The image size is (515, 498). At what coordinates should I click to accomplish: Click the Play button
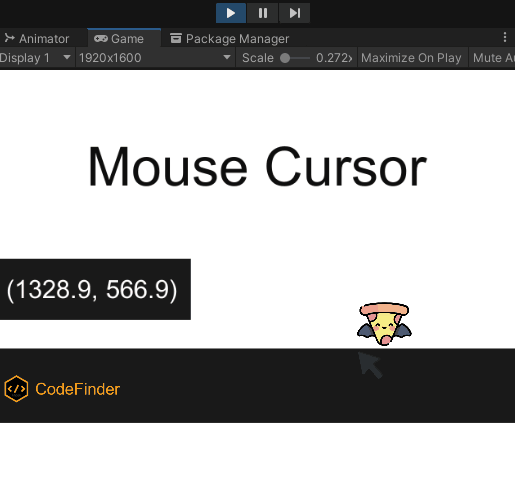tap(231, 13)
